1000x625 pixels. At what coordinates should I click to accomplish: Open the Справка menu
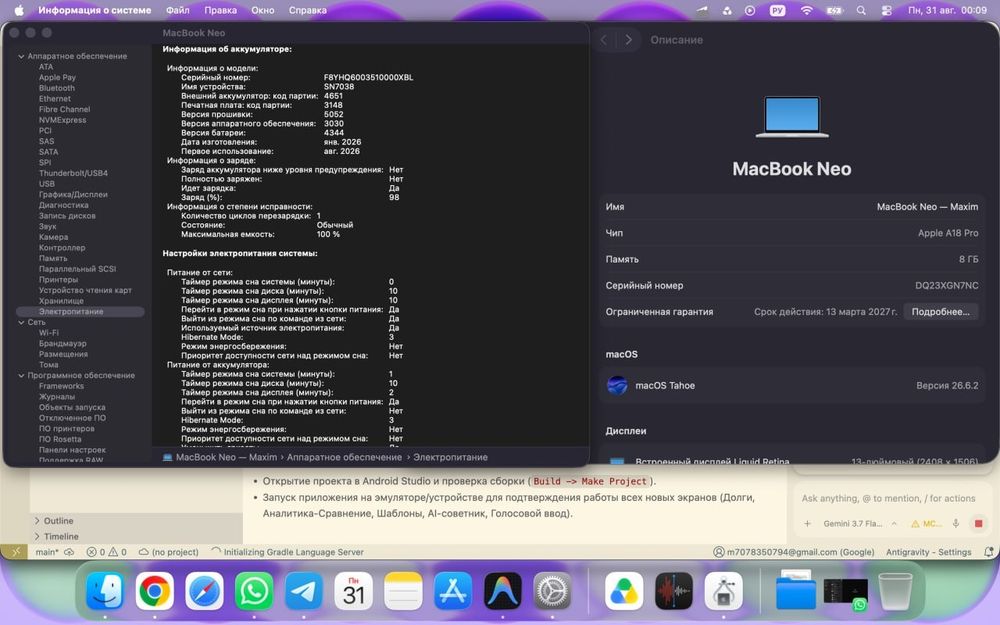pos(307,10)
